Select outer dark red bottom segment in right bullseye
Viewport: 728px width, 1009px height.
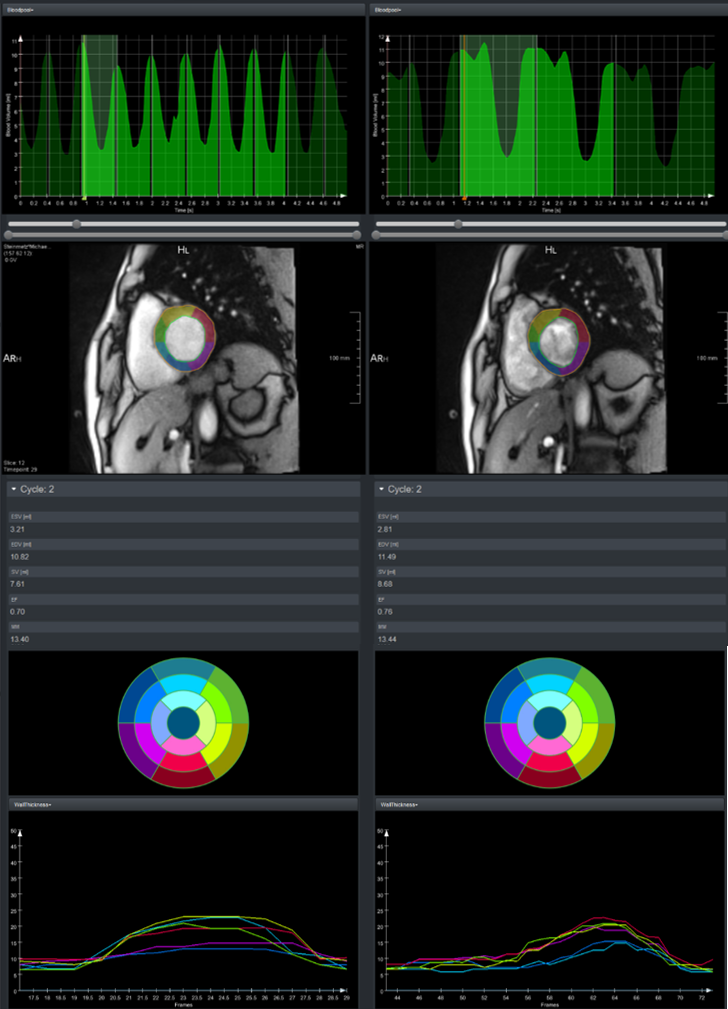[549, 775]
